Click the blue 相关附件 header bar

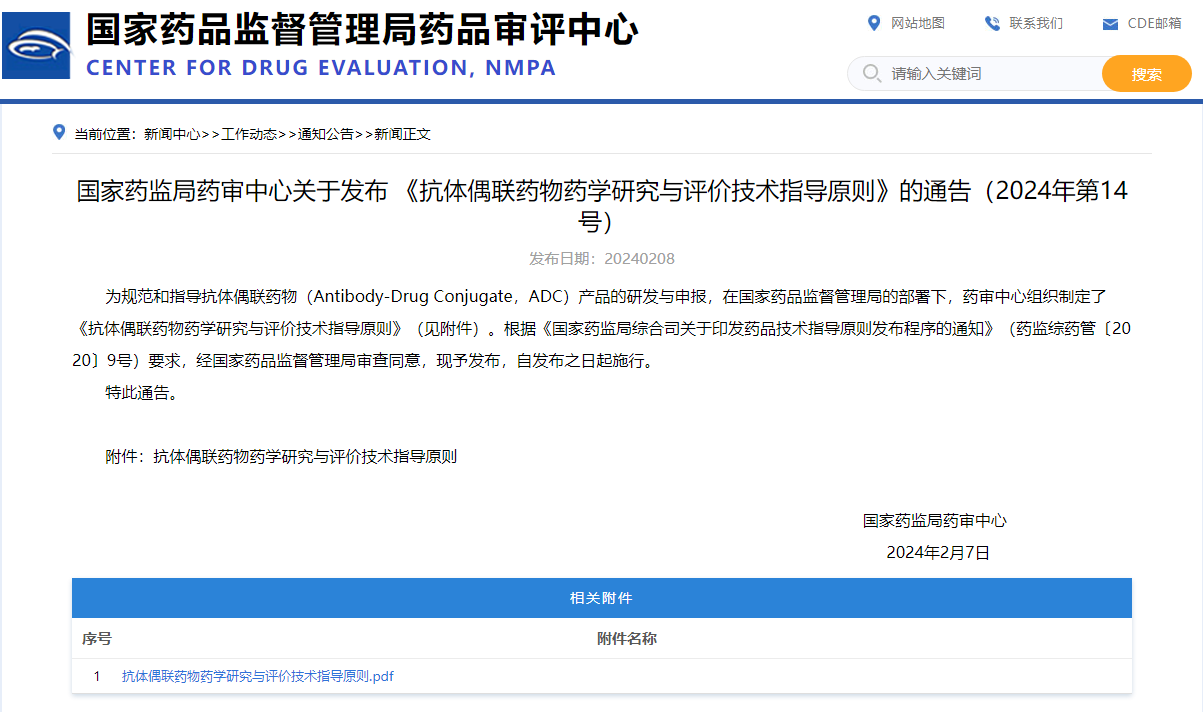pos(601,598)
